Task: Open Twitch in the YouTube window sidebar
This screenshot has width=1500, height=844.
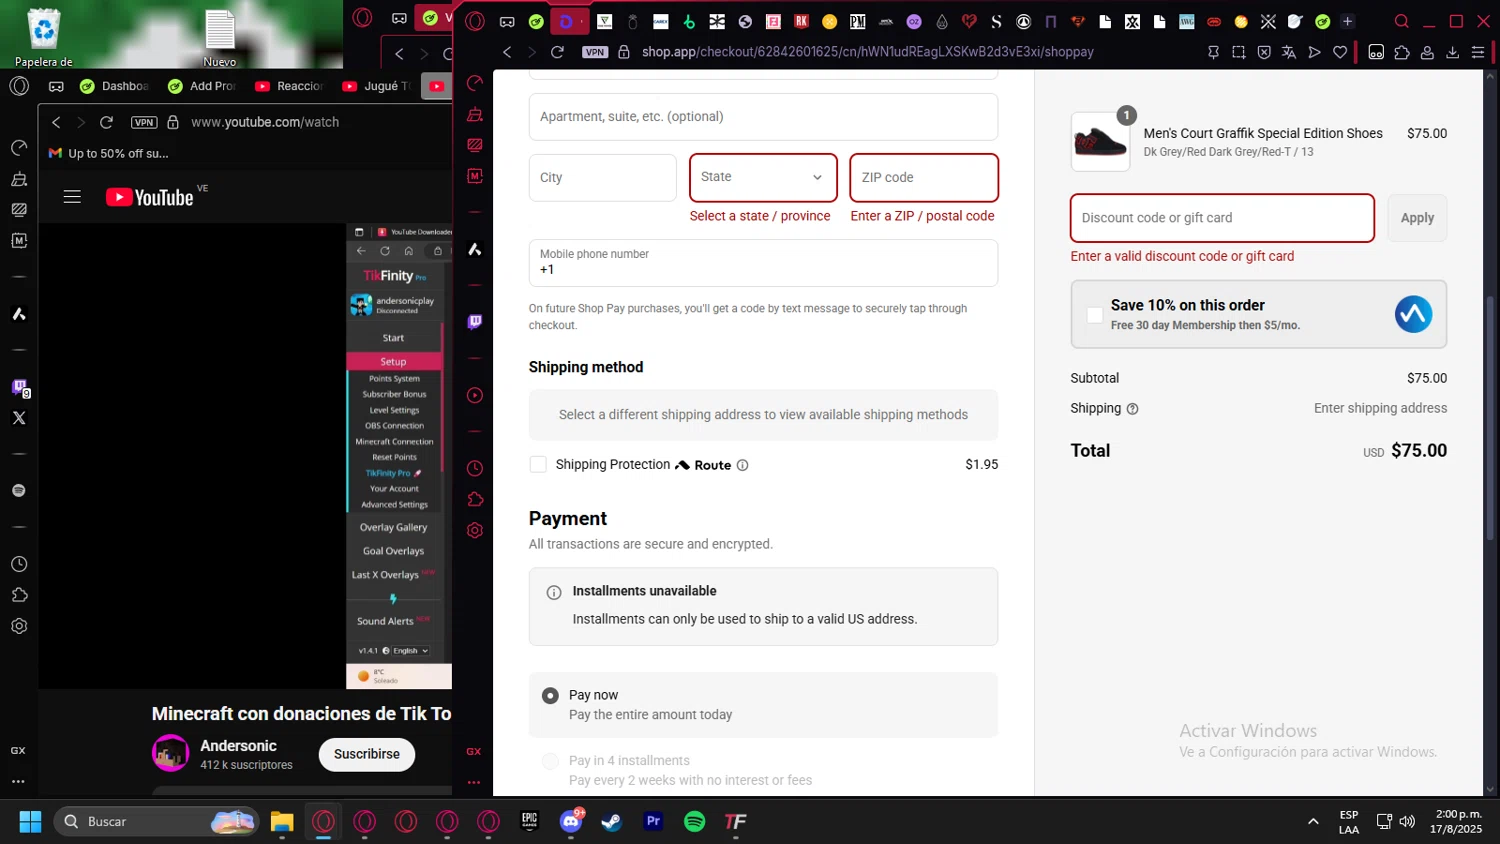Action: click(x=19, y=387)
